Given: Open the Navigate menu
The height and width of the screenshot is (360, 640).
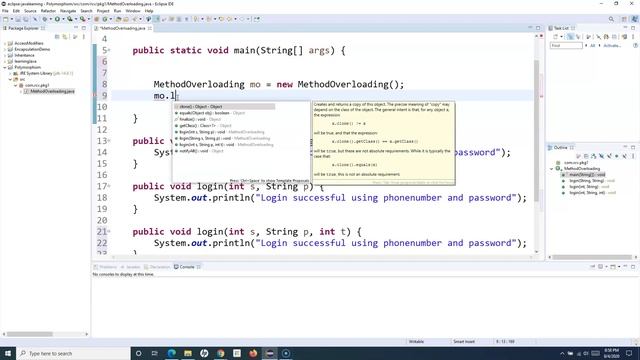Looking at the screenshot, I should tap(68, 11).
